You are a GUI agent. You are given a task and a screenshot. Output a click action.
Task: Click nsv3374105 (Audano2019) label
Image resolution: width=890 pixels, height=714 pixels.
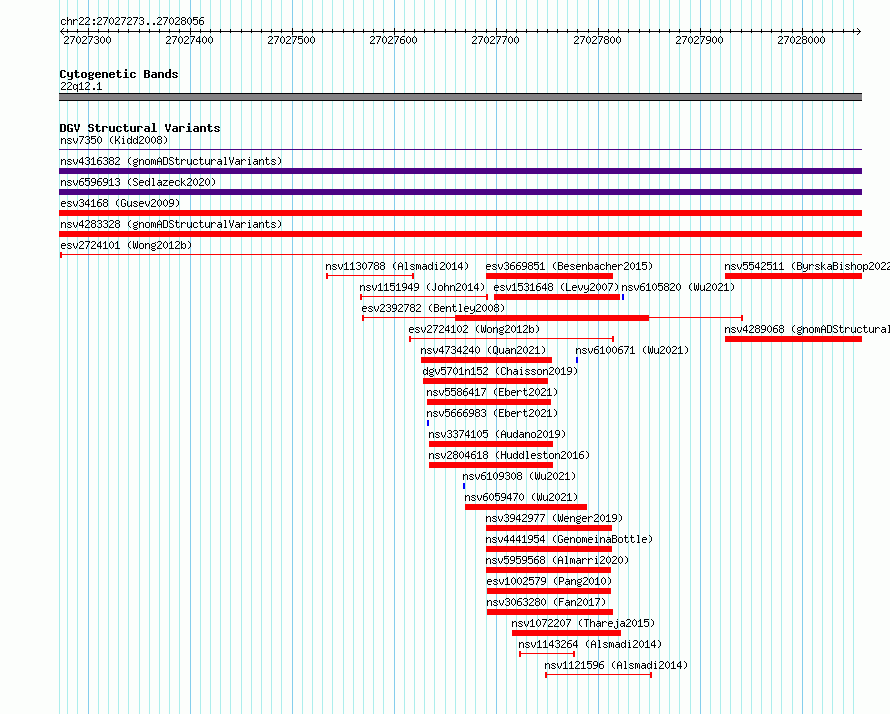coord(497,434)
